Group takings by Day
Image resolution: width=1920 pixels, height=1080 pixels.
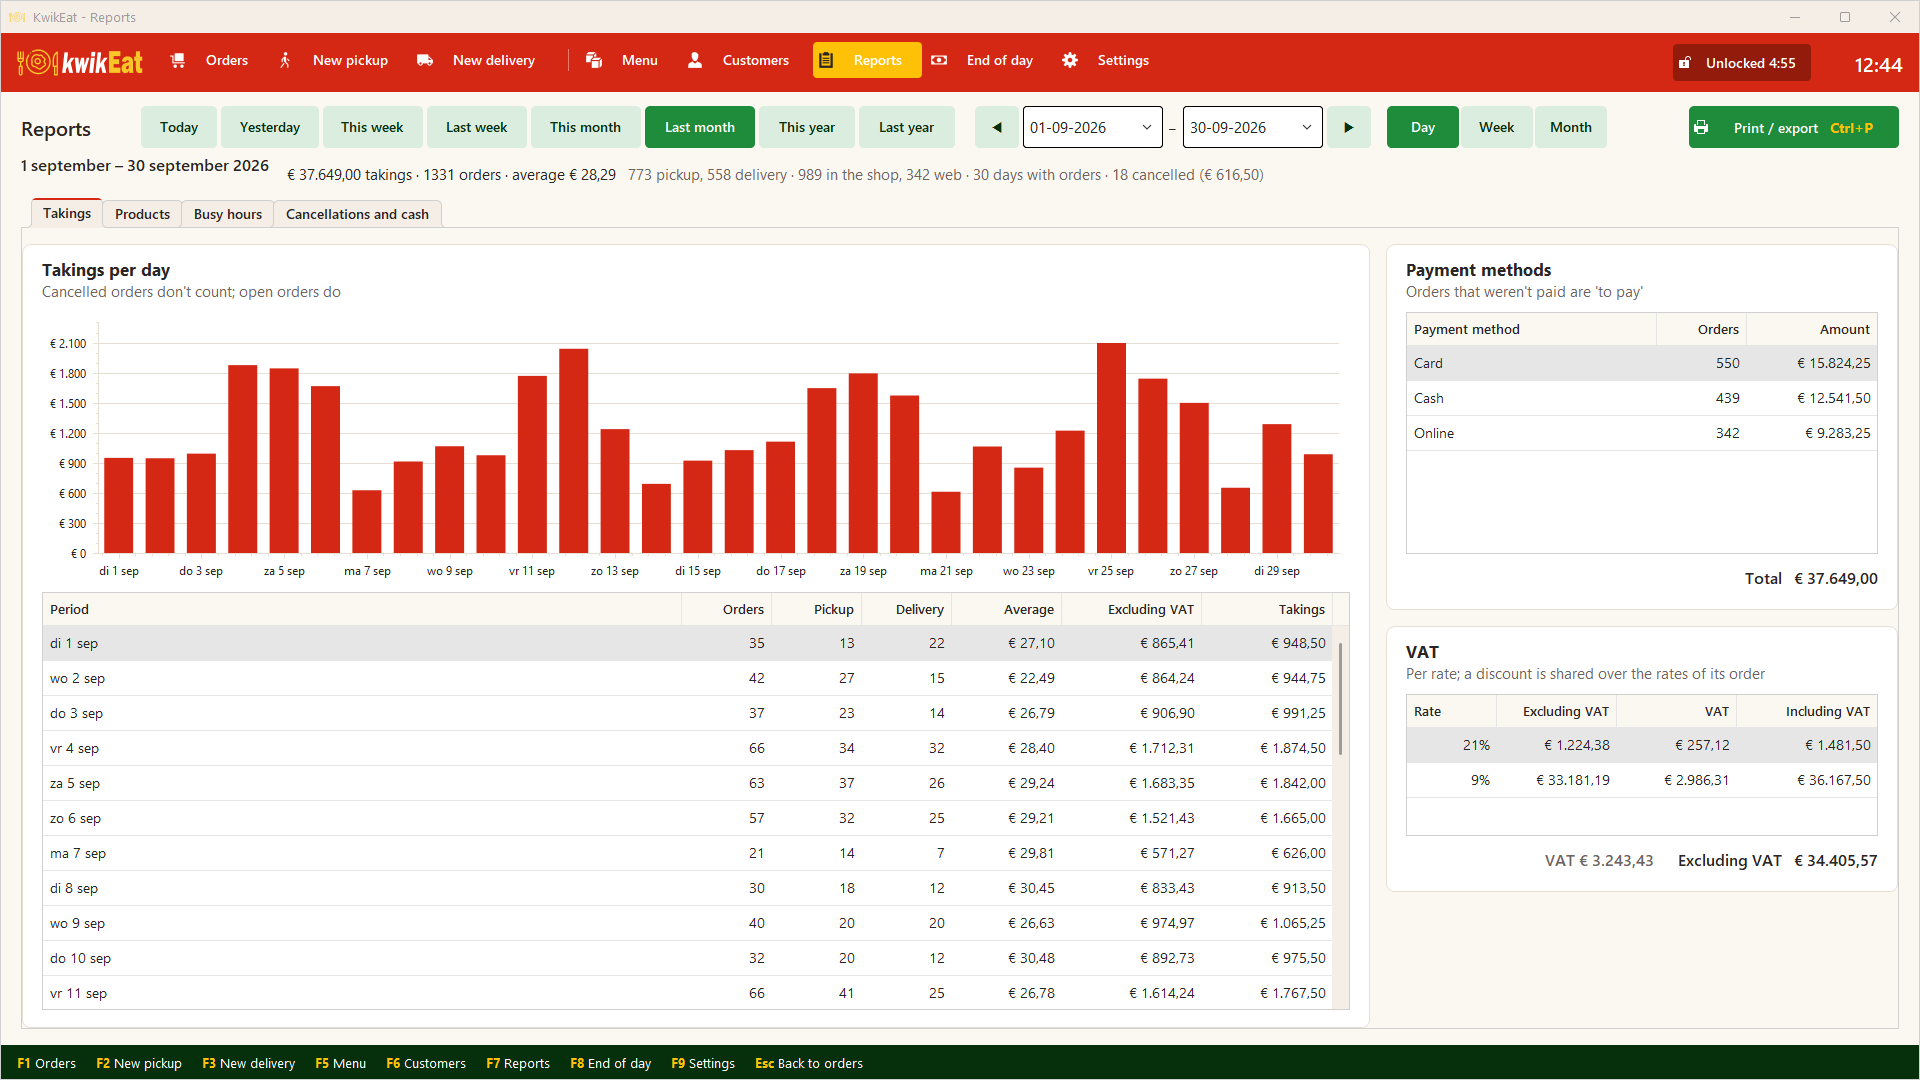(x=1422, y=127)
